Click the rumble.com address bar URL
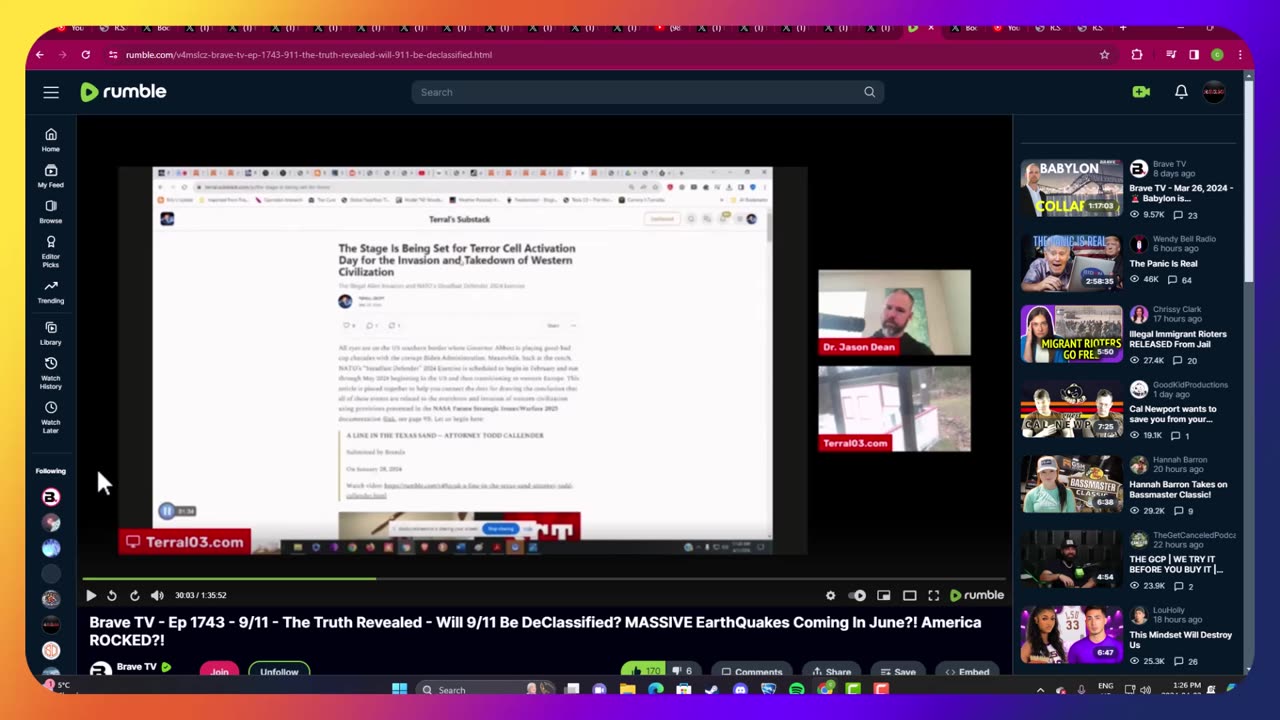Image resolution: width=1280 pixels, height=720 pixels. click(x=309, y=55)
